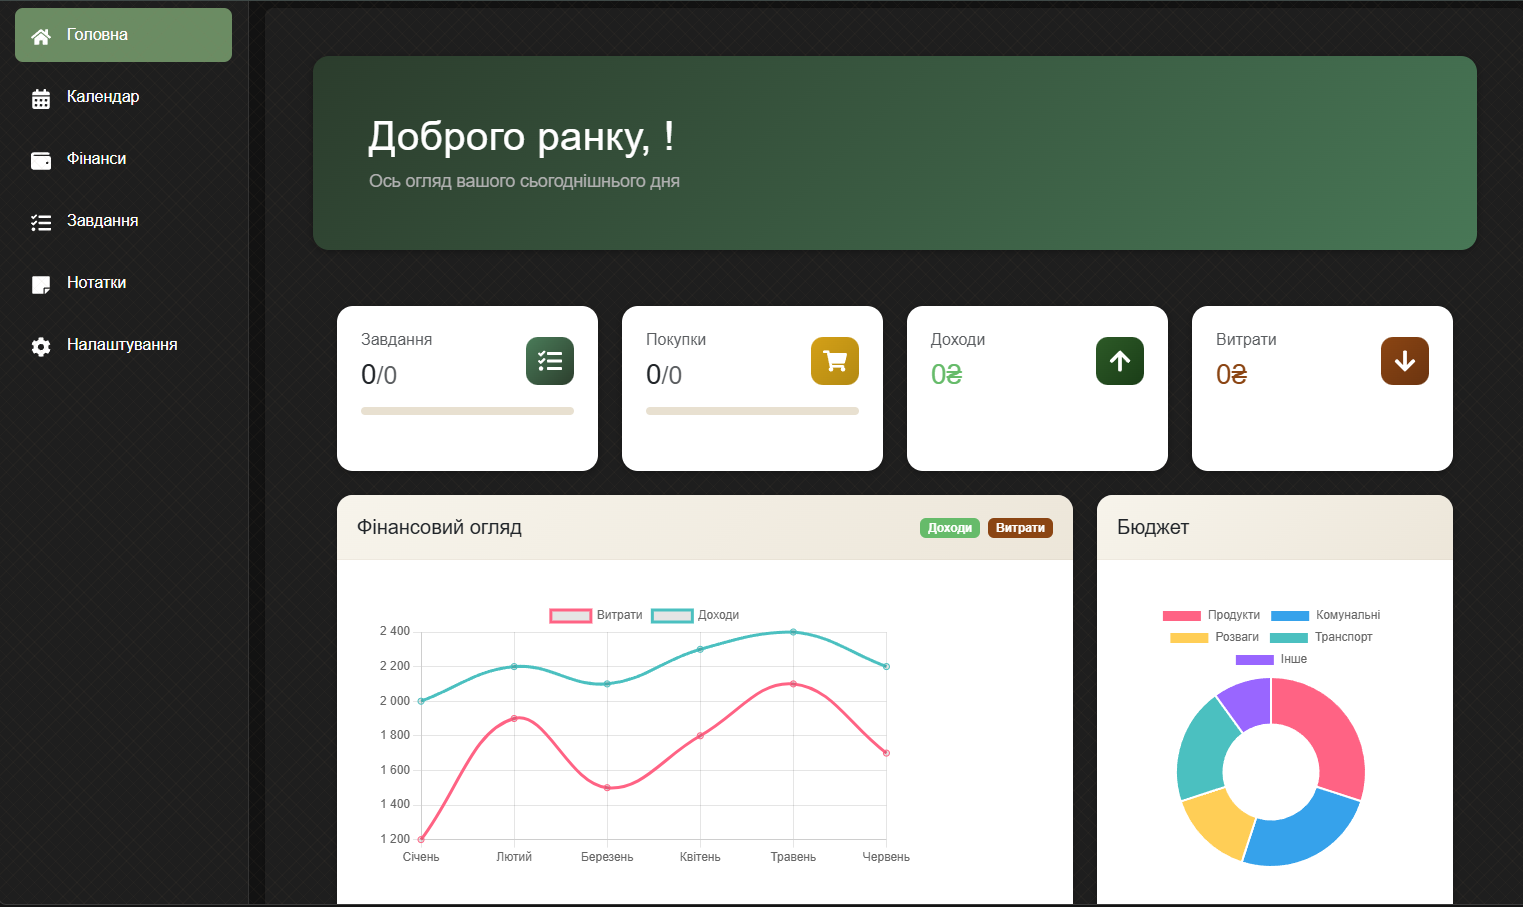Image resolution: width=1523 pixels, height=907 pixels.
Task: Toggle Доходи series in line chart legend
Action: (695, 615)
